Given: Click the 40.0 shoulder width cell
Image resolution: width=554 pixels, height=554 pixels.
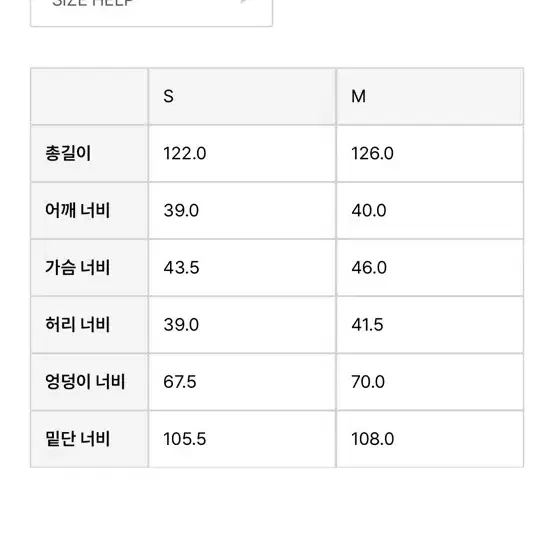Looking at the screenshot, I should [x=430, y=211].
